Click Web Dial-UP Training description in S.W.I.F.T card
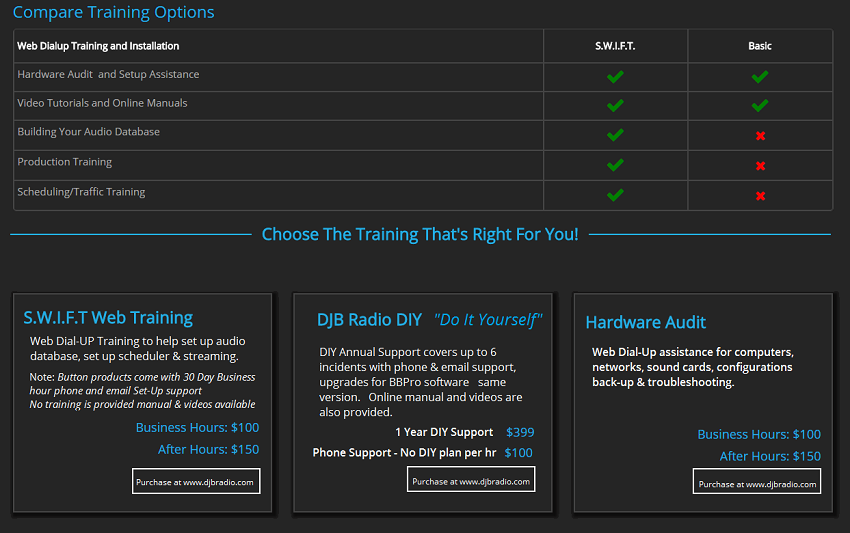Screen dimensions: 850x533 click(138, 349)
